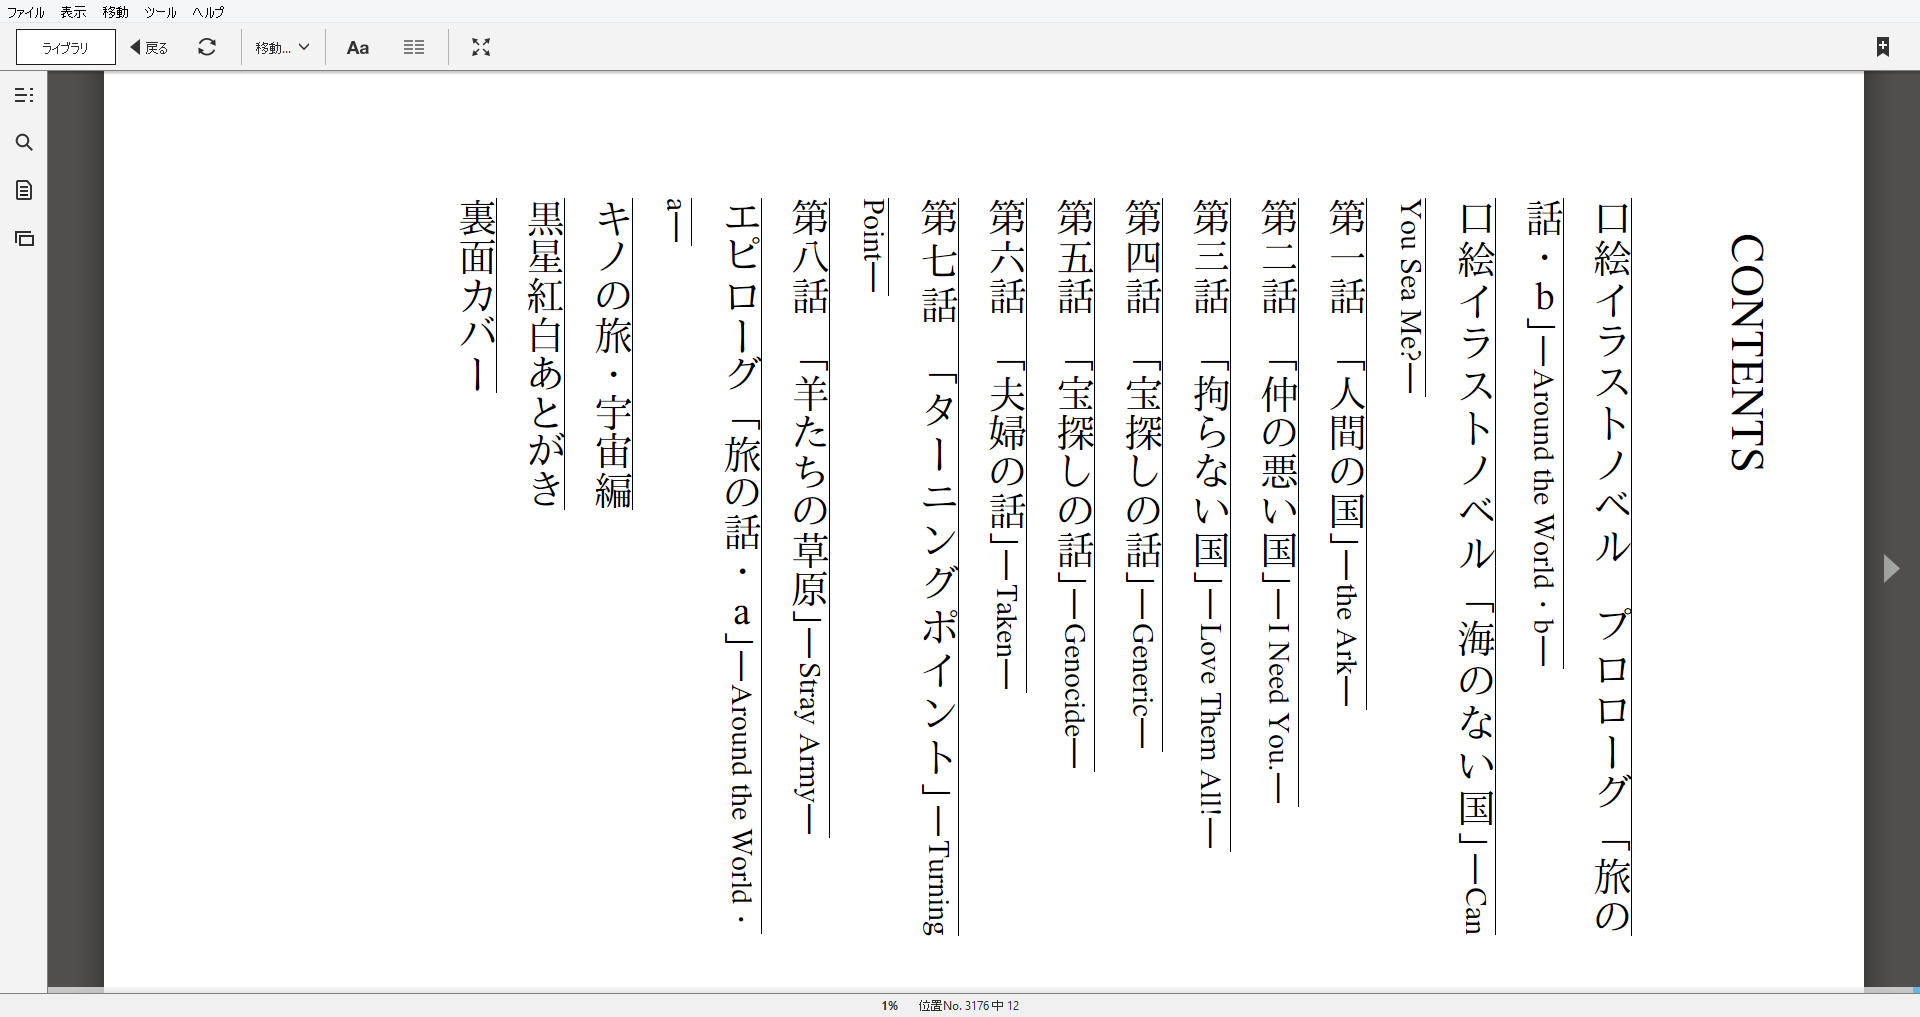Follow the 裏面カバー link
The width and height of the screenshot is (1920, 1017).
pyautogui.click(x=478, y=296)
